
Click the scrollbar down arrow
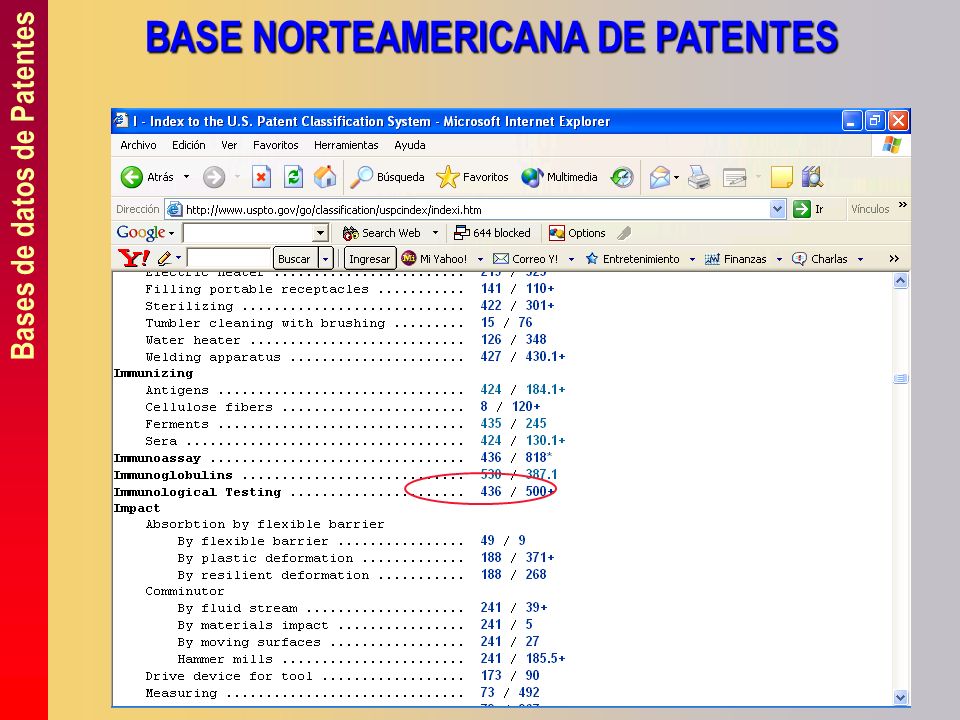click(x=901, y=697)
